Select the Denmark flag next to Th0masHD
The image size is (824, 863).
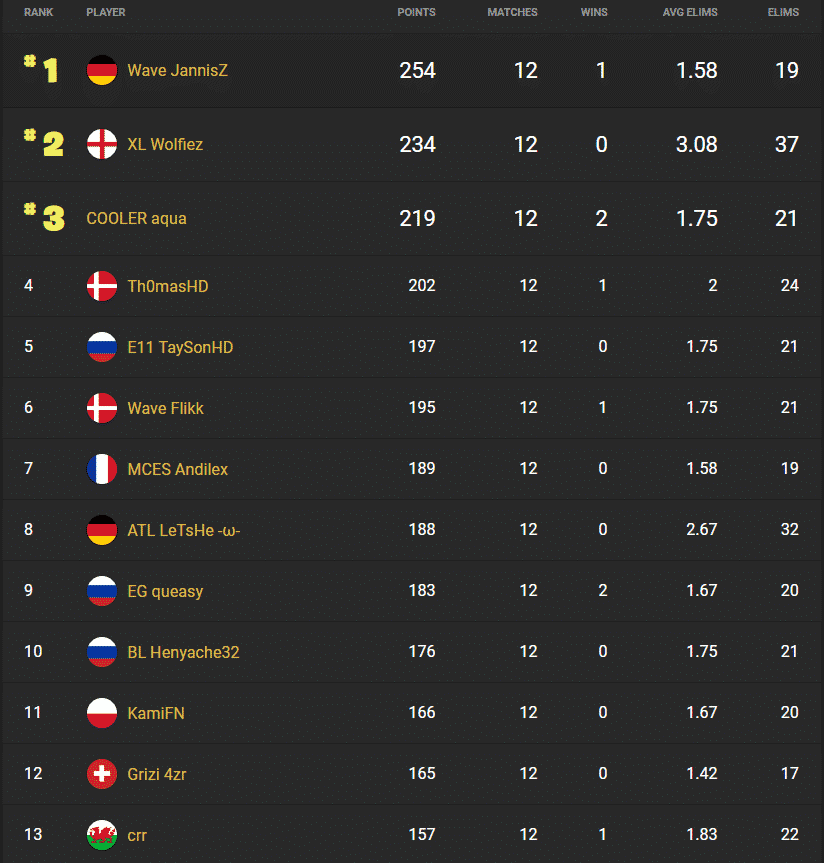pos(101,285)
